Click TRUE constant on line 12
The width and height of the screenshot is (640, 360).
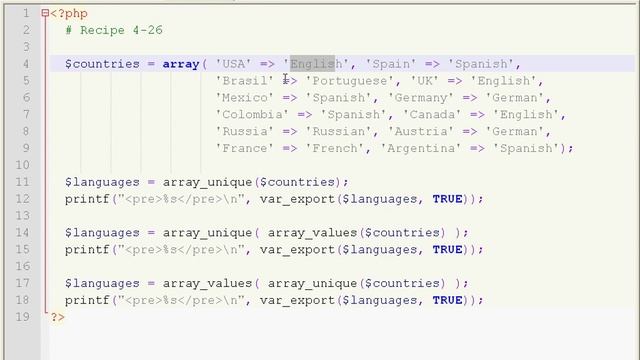click(x=447, y=199)
